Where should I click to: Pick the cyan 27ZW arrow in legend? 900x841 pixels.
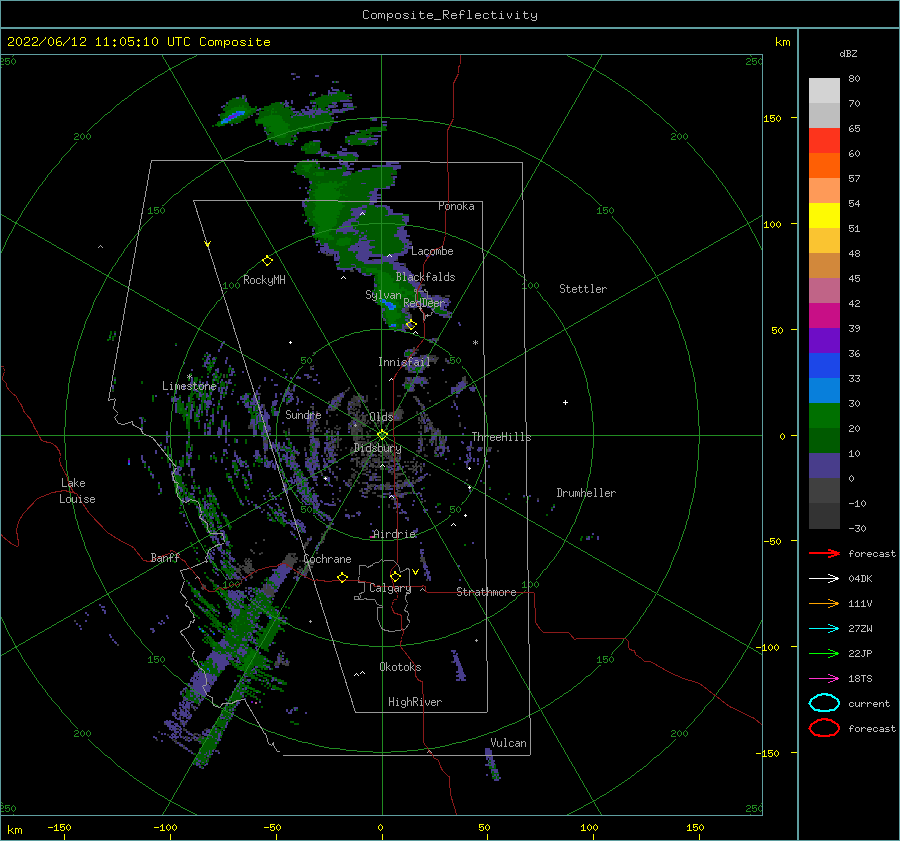[824, 629]
